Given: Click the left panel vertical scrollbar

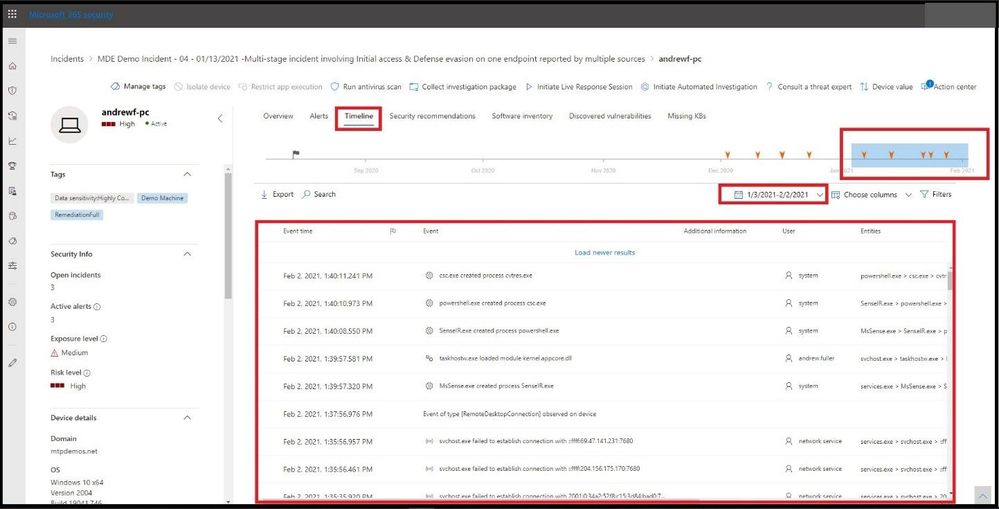Looking at the screenshot, I should click(228, 234).
